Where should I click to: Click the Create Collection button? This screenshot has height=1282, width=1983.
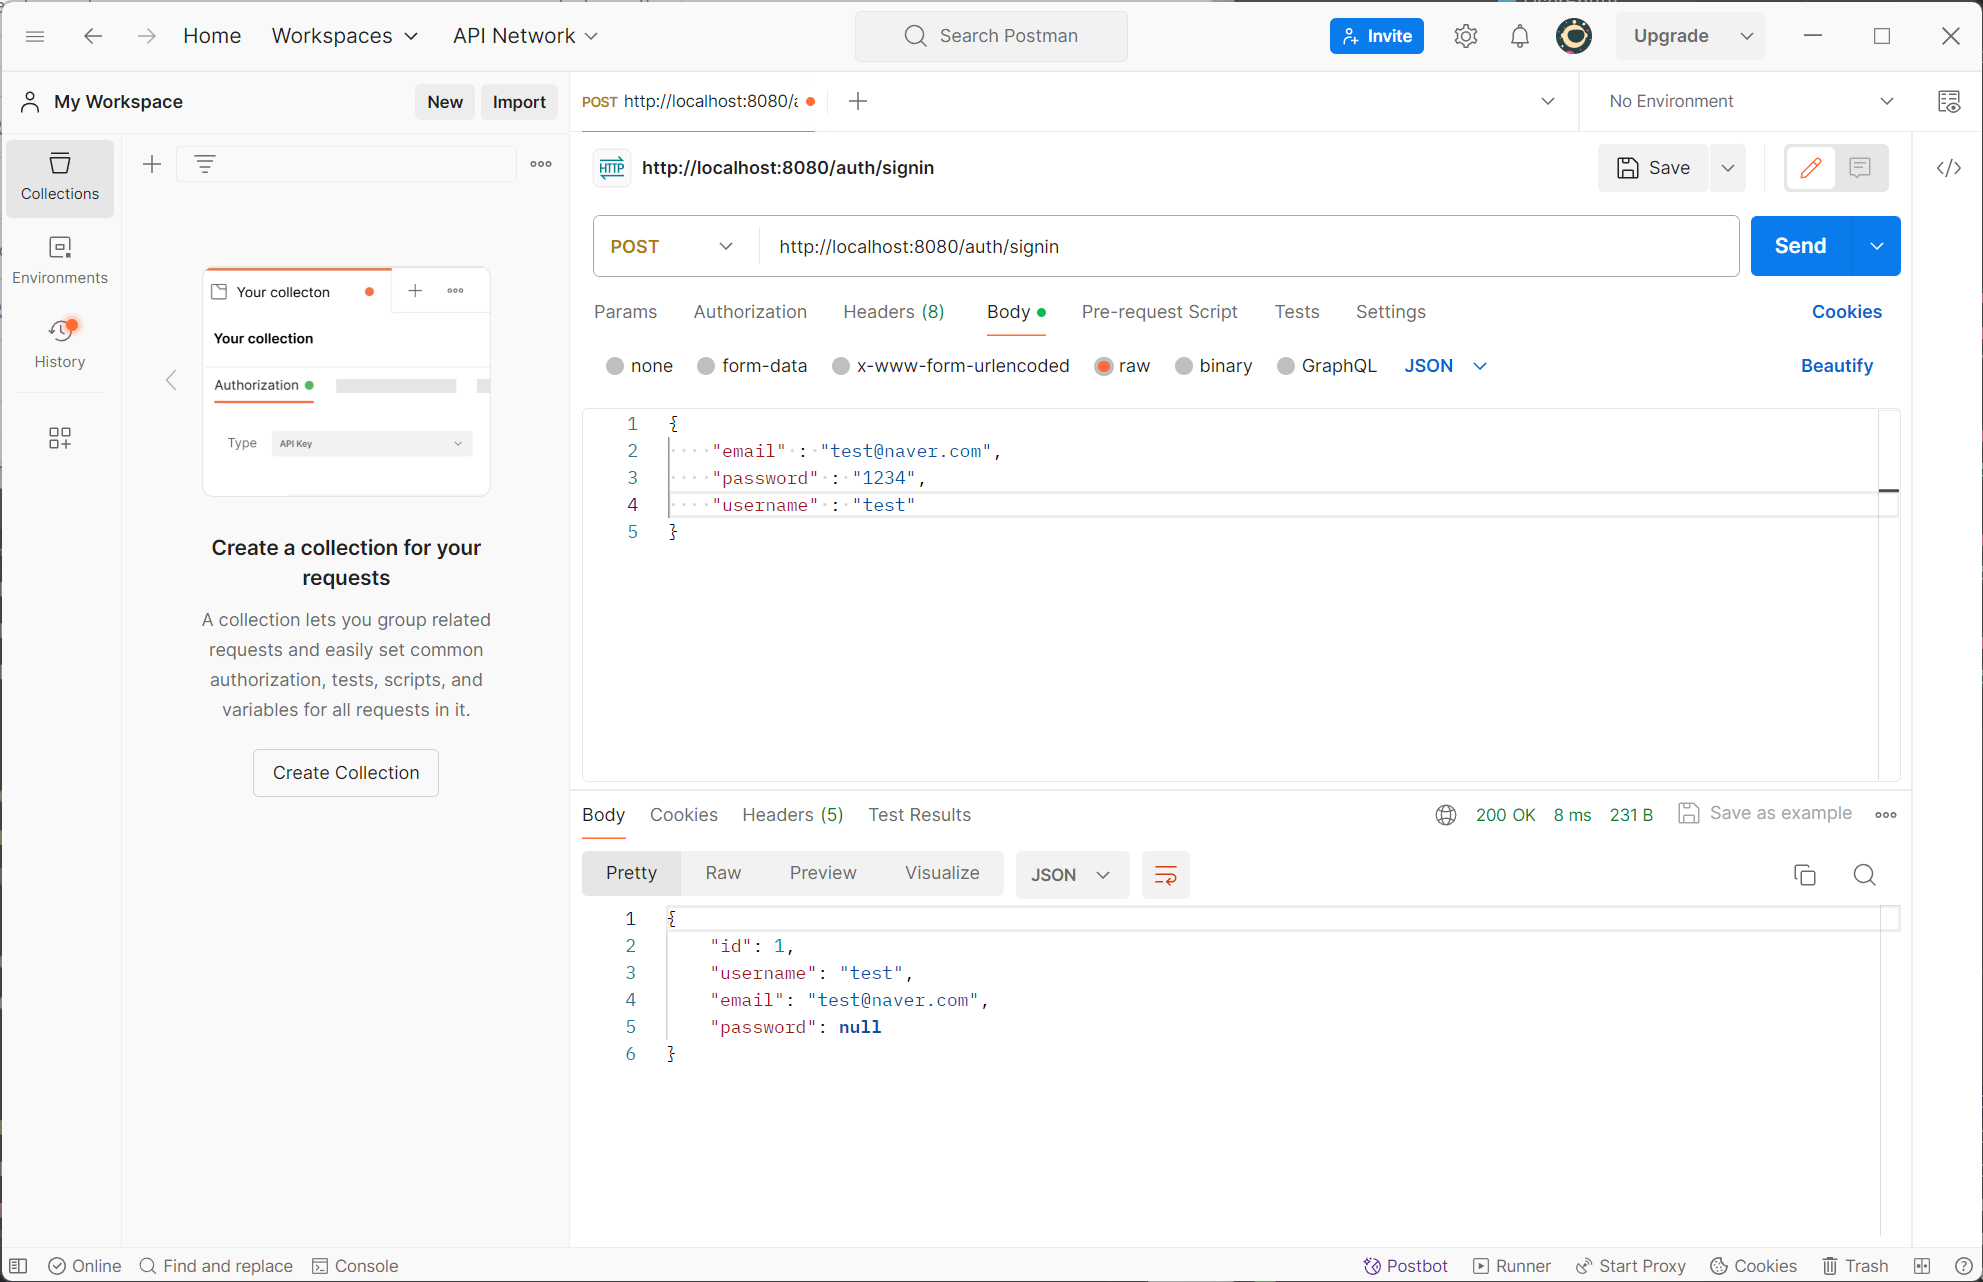coord(346,773)
